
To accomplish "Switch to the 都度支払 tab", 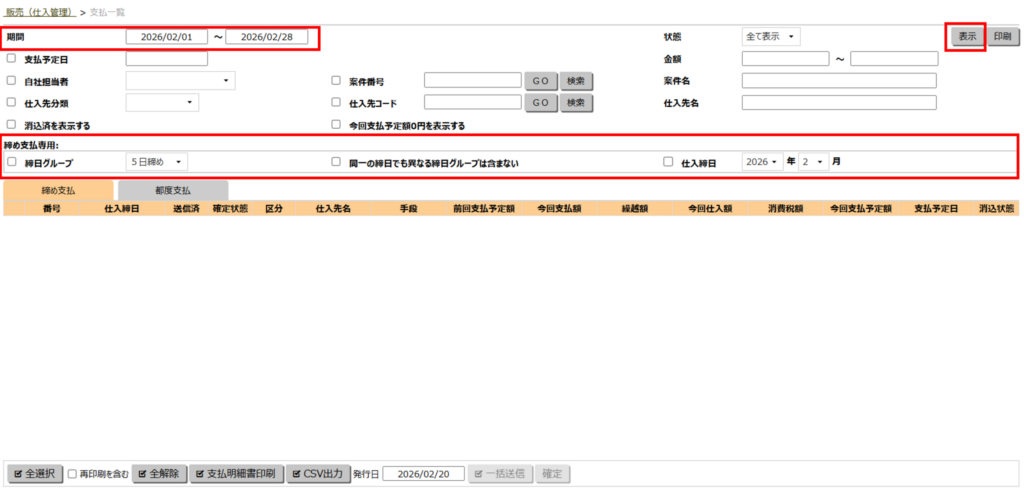I will click(172, 189).
